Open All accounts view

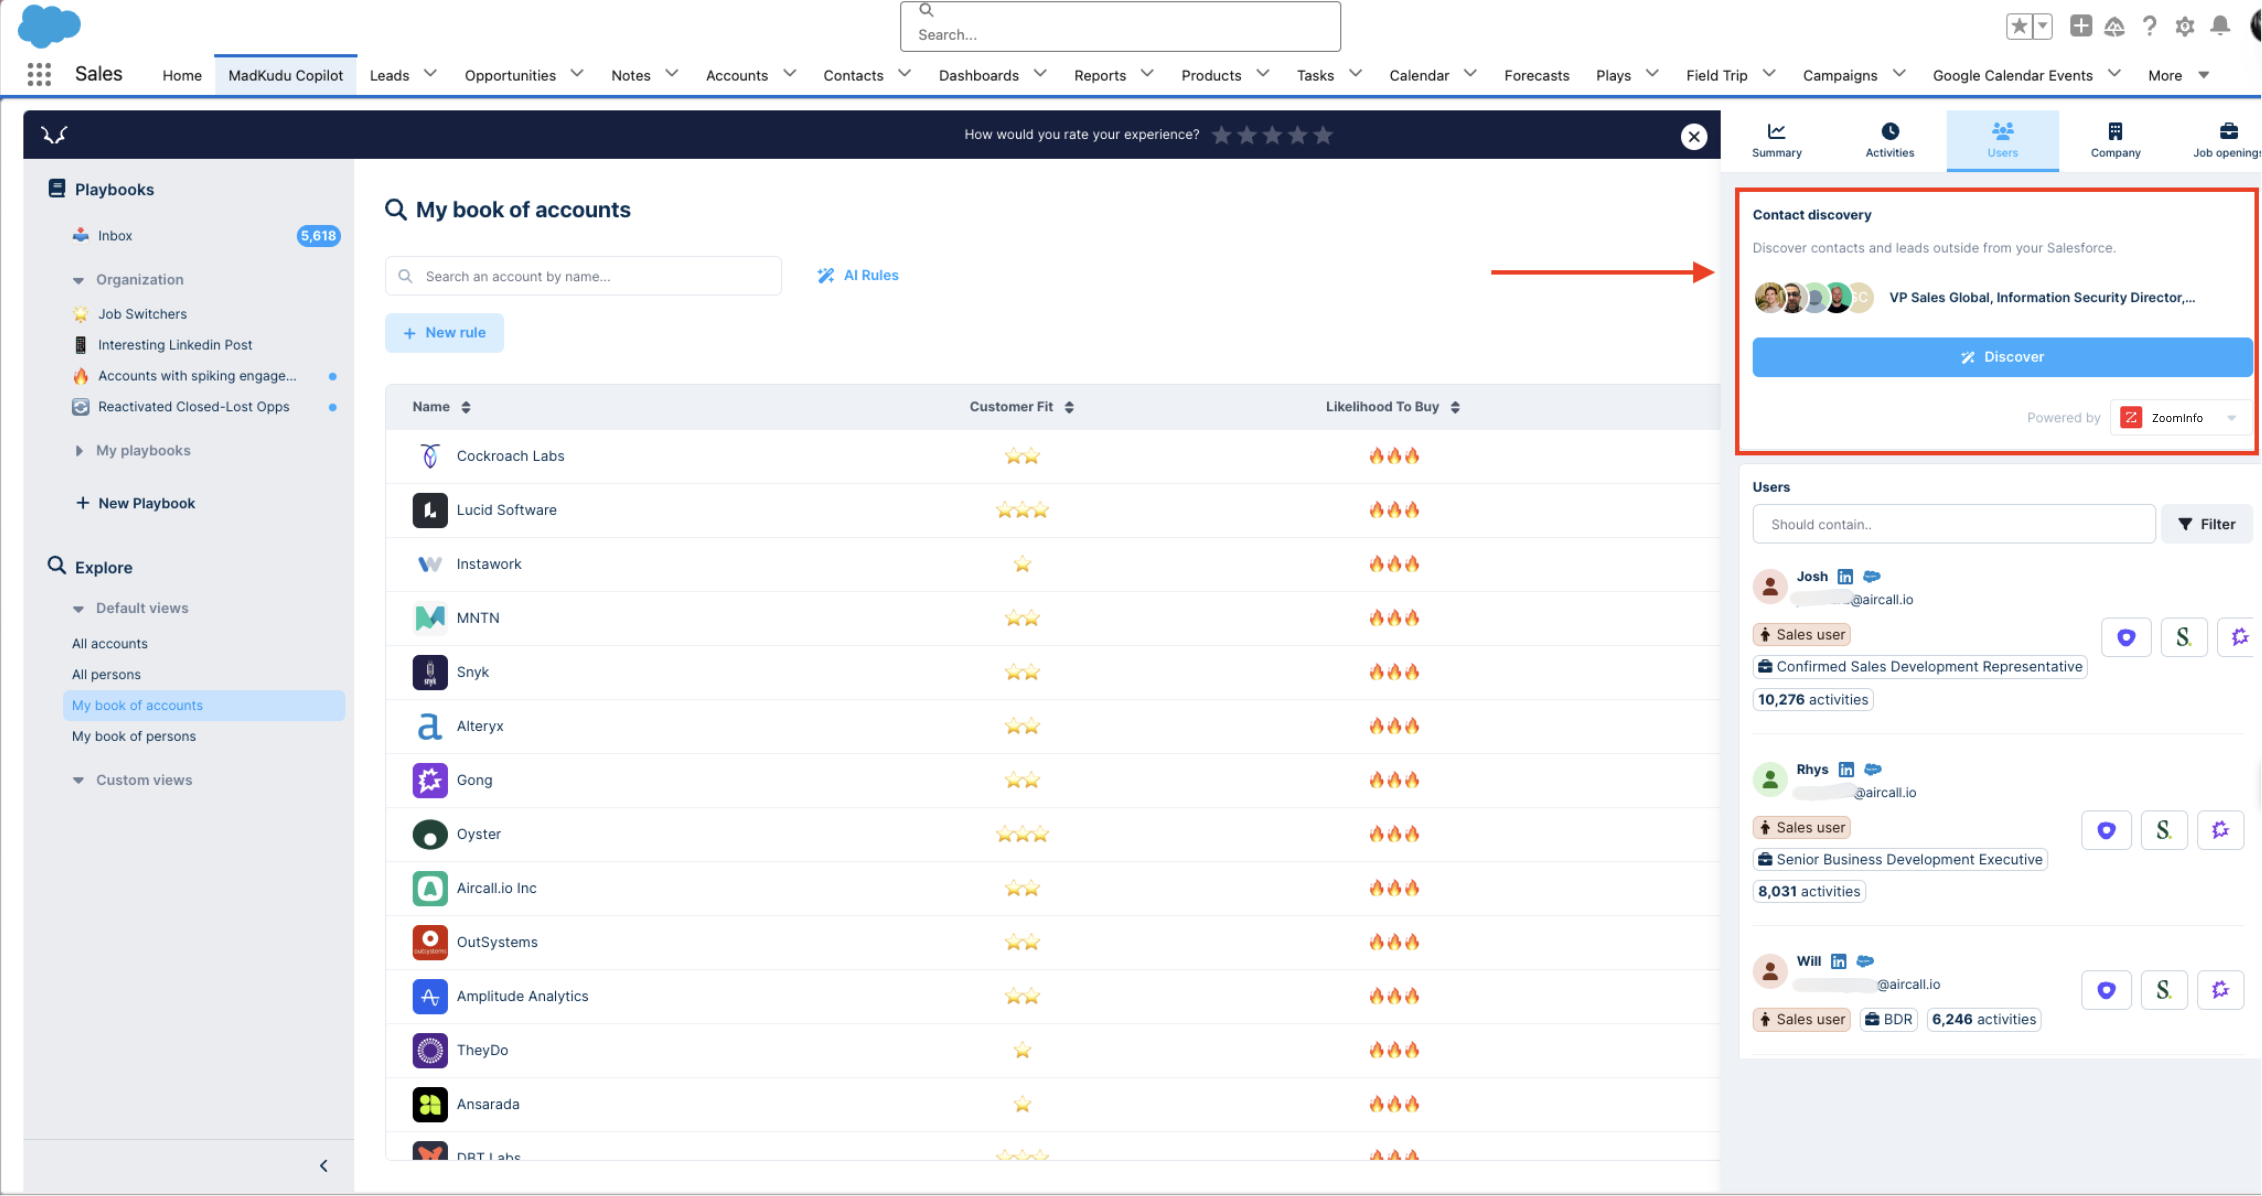(110, 644)
